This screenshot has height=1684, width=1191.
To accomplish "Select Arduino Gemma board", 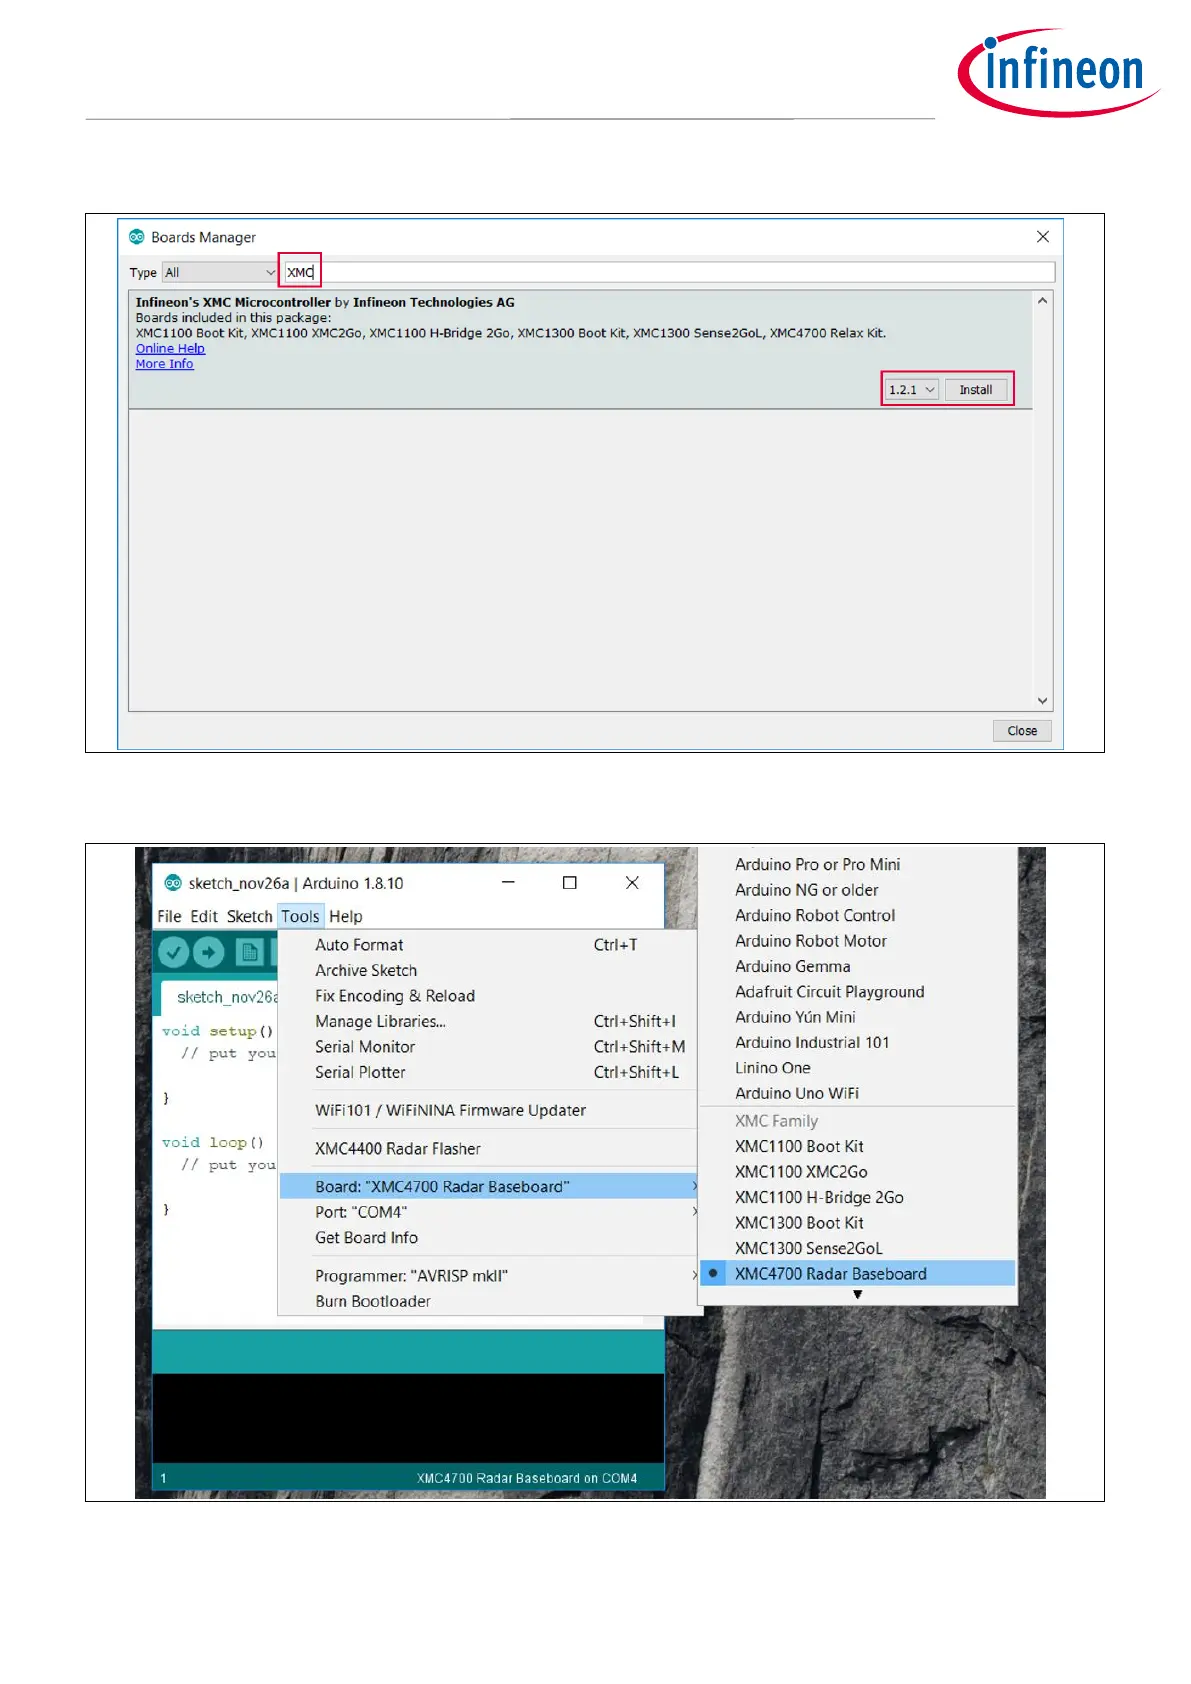I will pos(858,967).
